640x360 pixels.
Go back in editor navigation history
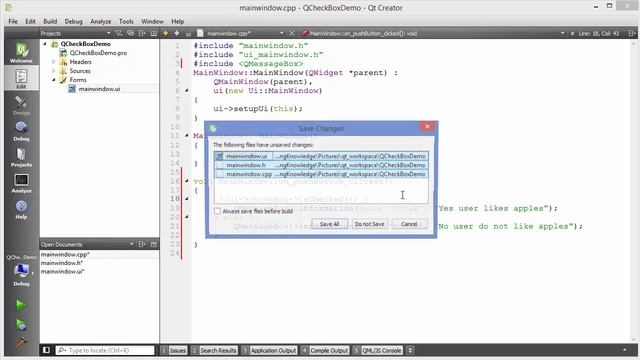[165, 33]
